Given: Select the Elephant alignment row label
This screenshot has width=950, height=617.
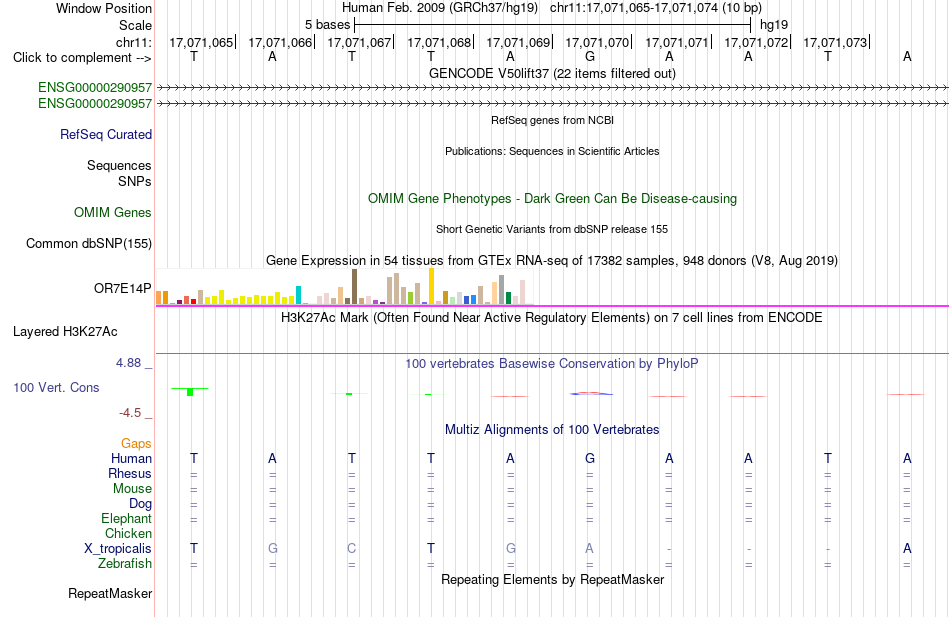Looking at the screenshot, I should (x=127, y=519).
